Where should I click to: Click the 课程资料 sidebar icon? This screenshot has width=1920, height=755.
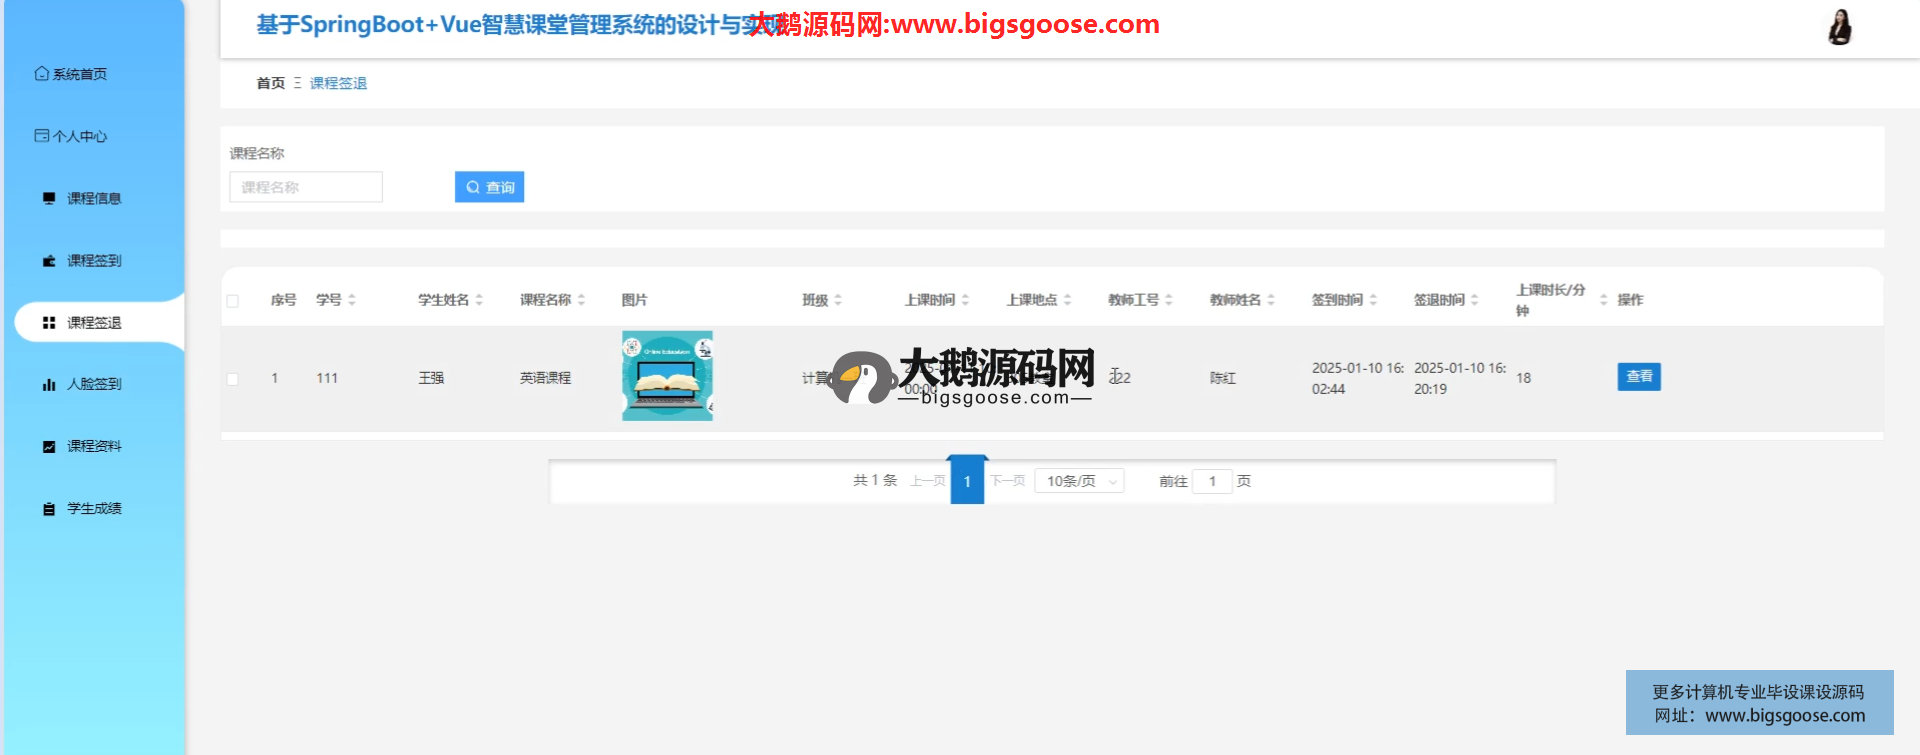pos(49,446)
